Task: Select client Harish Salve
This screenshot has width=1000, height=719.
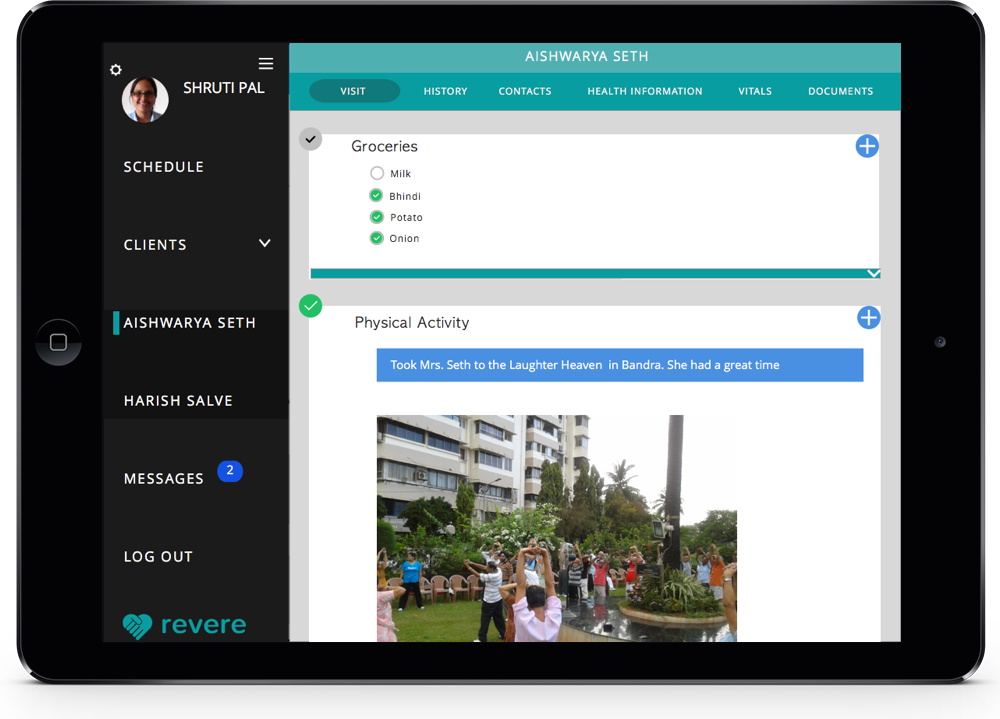Action: [178, 401]
